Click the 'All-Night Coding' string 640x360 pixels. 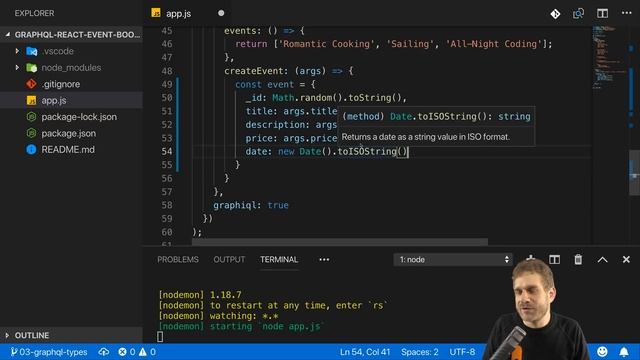[x=493, y=44]
